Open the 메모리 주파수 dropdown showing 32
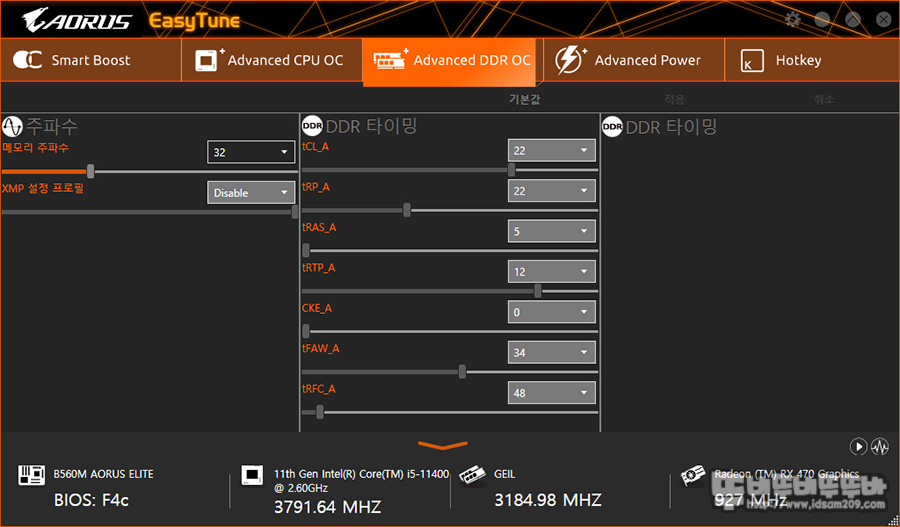Image resolution: width=900 pixels, height=527 pixels. click(251, 152)
